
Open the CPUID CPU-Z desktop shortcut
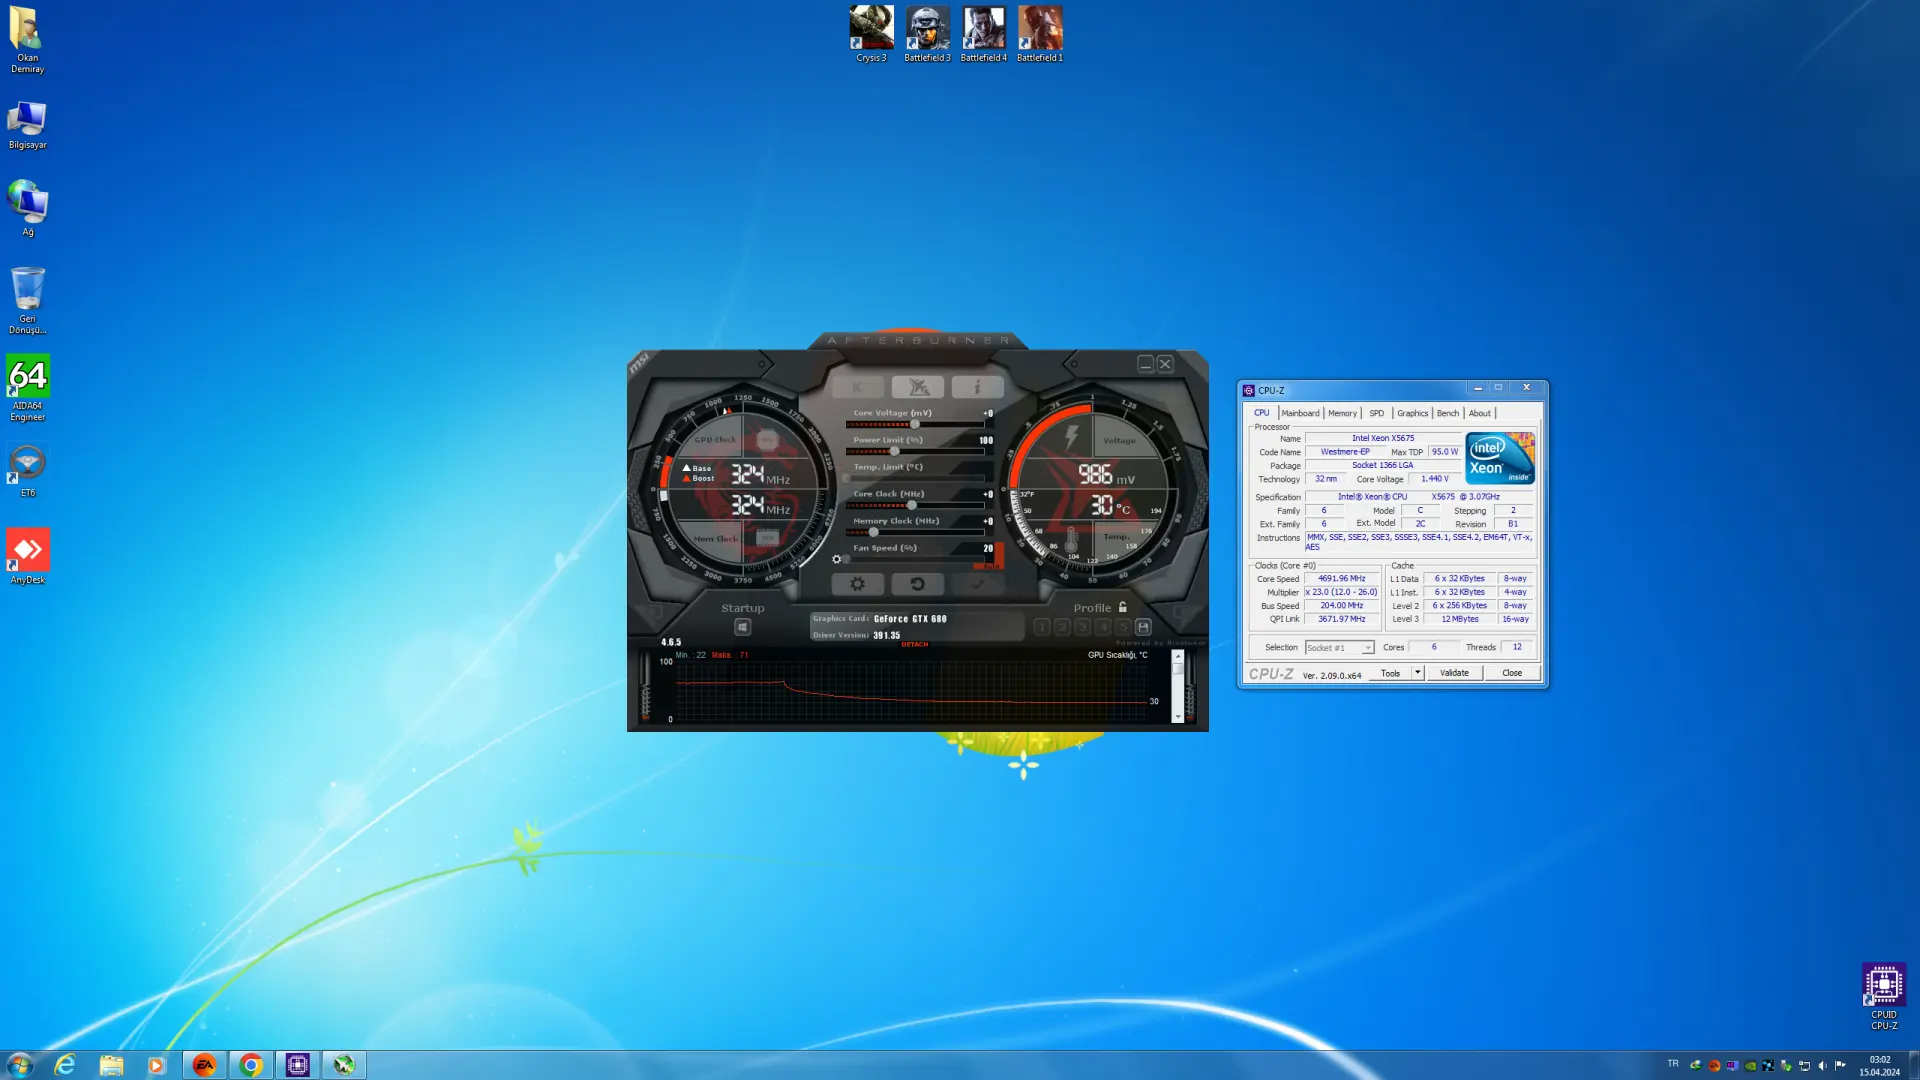(1884, 996)
